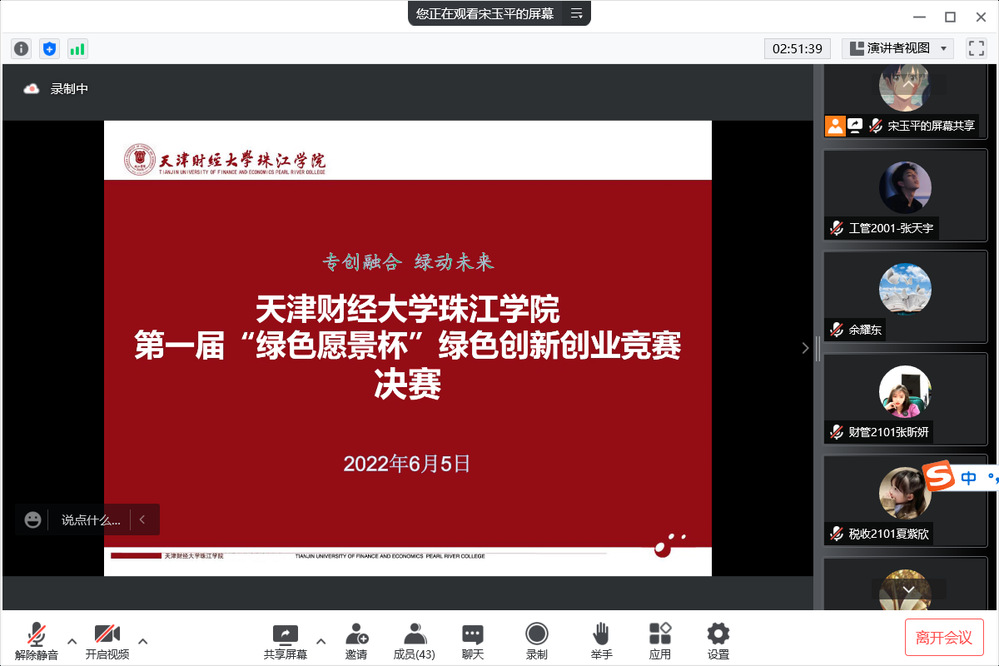Screen dimensions: 999x666
Task: Enter full screen mode
Action: 976,48
